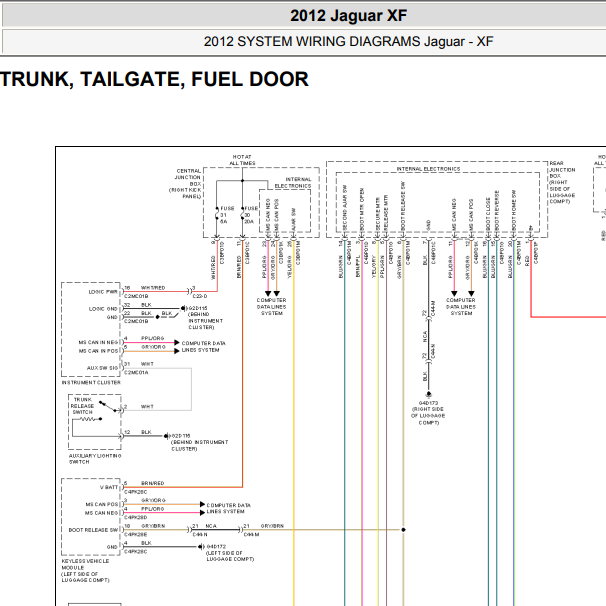Click the 'MS CAN IN POS' pin label
Screen dimensions: 606x606
coord(98,351)
